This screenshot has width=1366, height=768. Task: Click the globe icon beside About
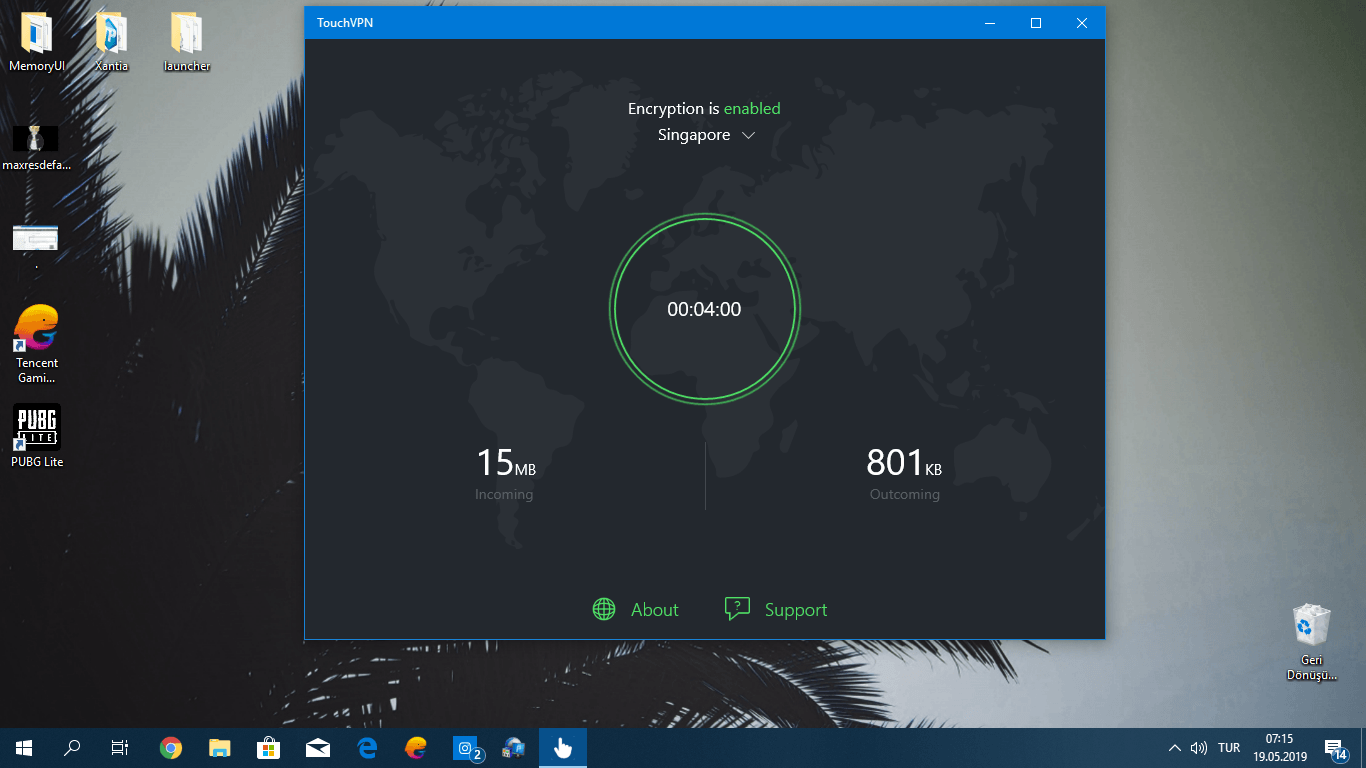pos(604,610)
